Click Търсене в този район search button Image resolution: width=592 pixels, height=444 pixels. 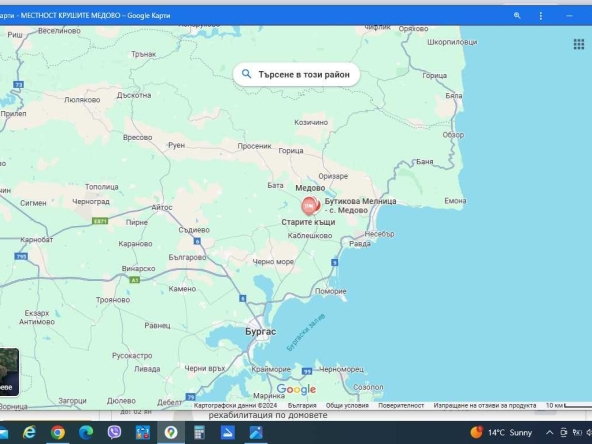pyautogui.click(x=296, y=74)
